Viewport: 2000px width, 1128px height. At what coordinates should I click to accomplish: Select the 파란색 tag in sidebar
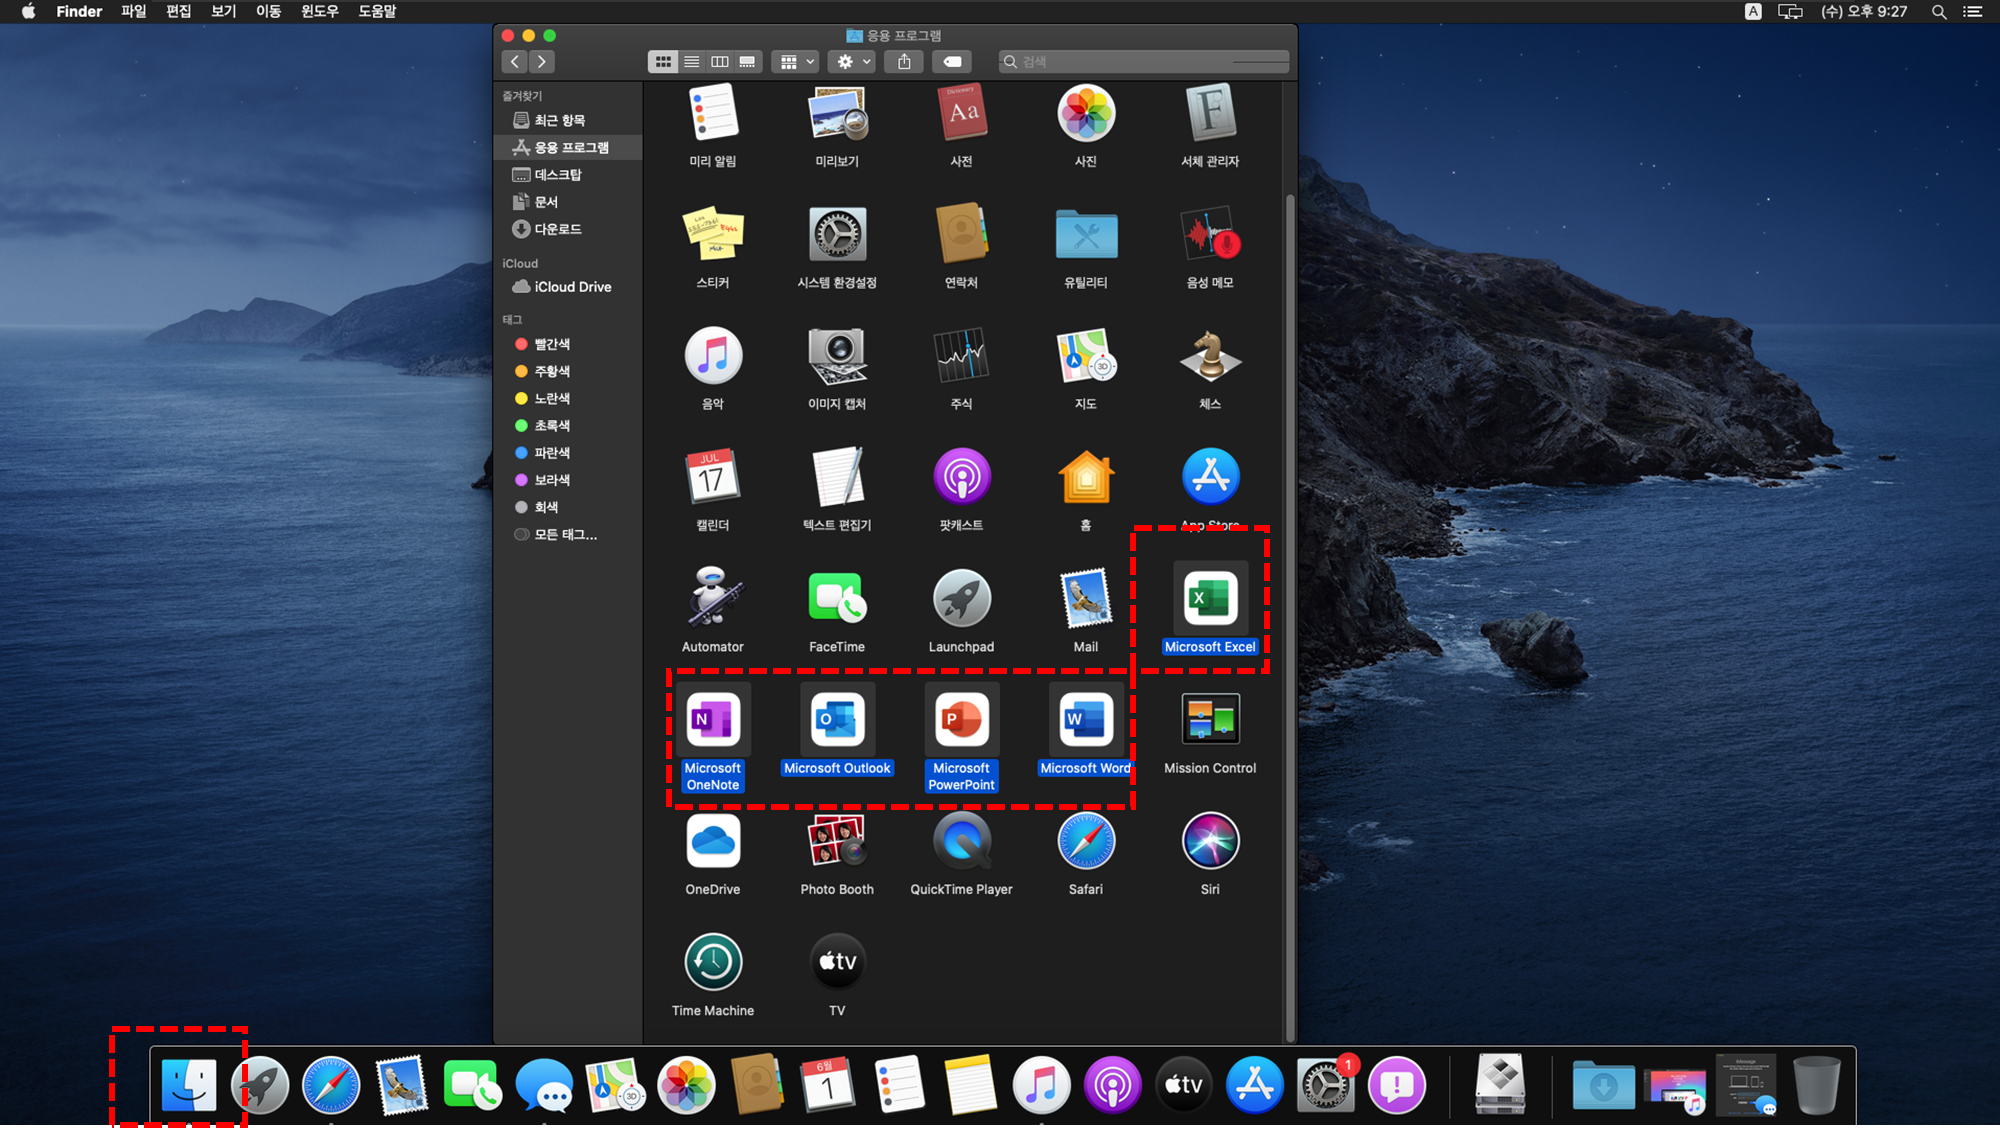tap(568, 453)
